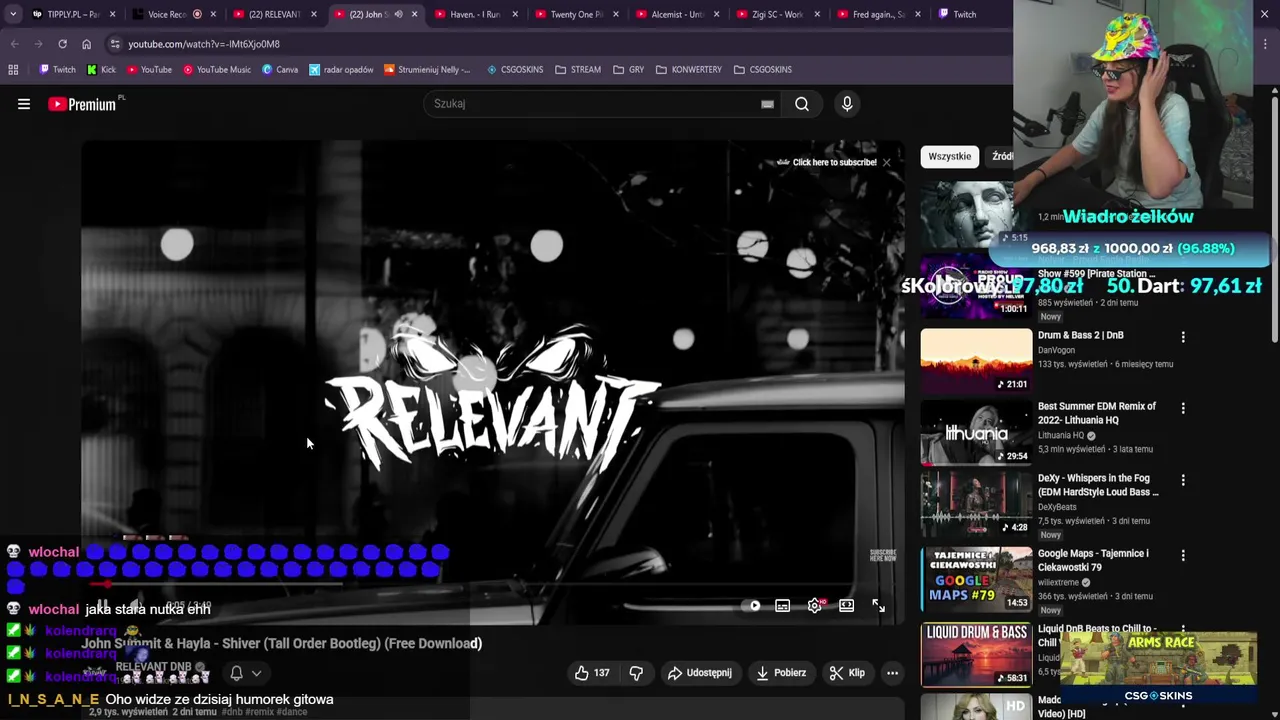Click the #dnb hashtag in description

point(232,712)
